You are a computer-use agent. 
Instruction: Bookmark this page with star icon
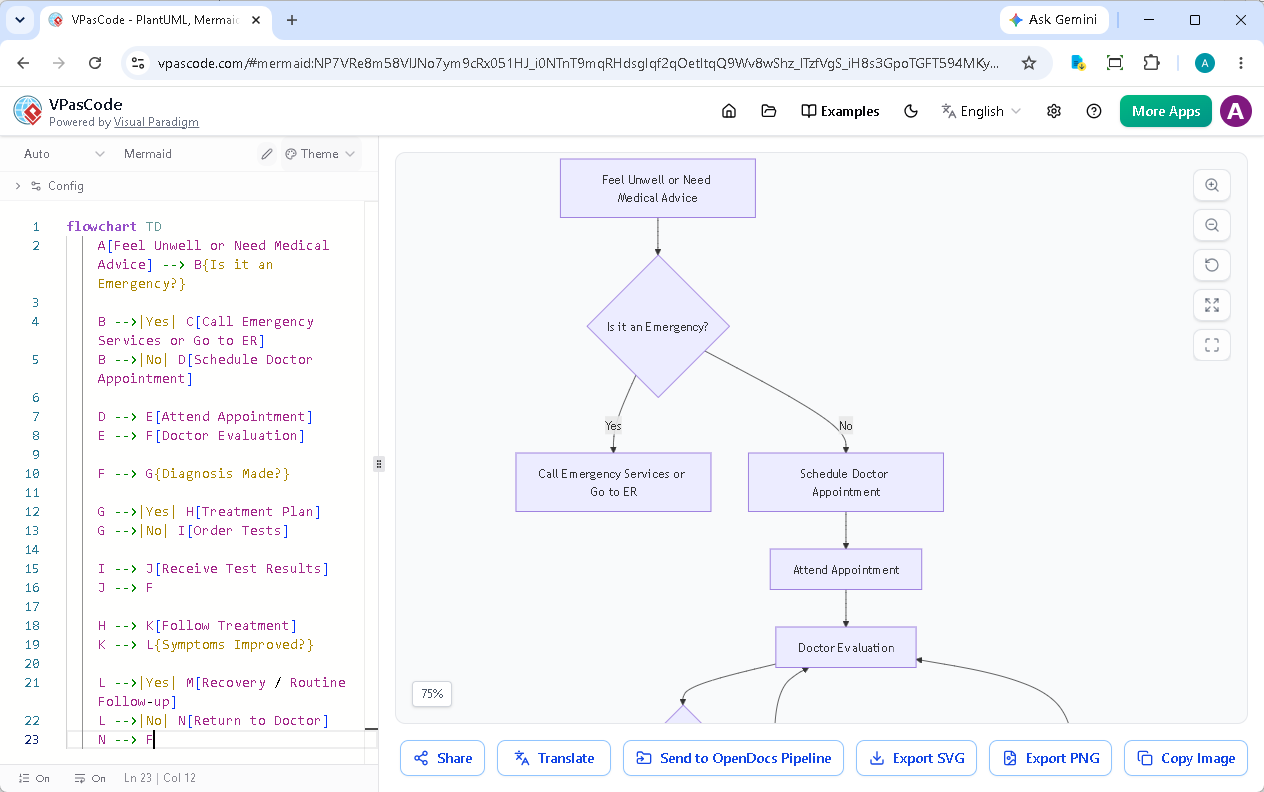[1029, 63]
